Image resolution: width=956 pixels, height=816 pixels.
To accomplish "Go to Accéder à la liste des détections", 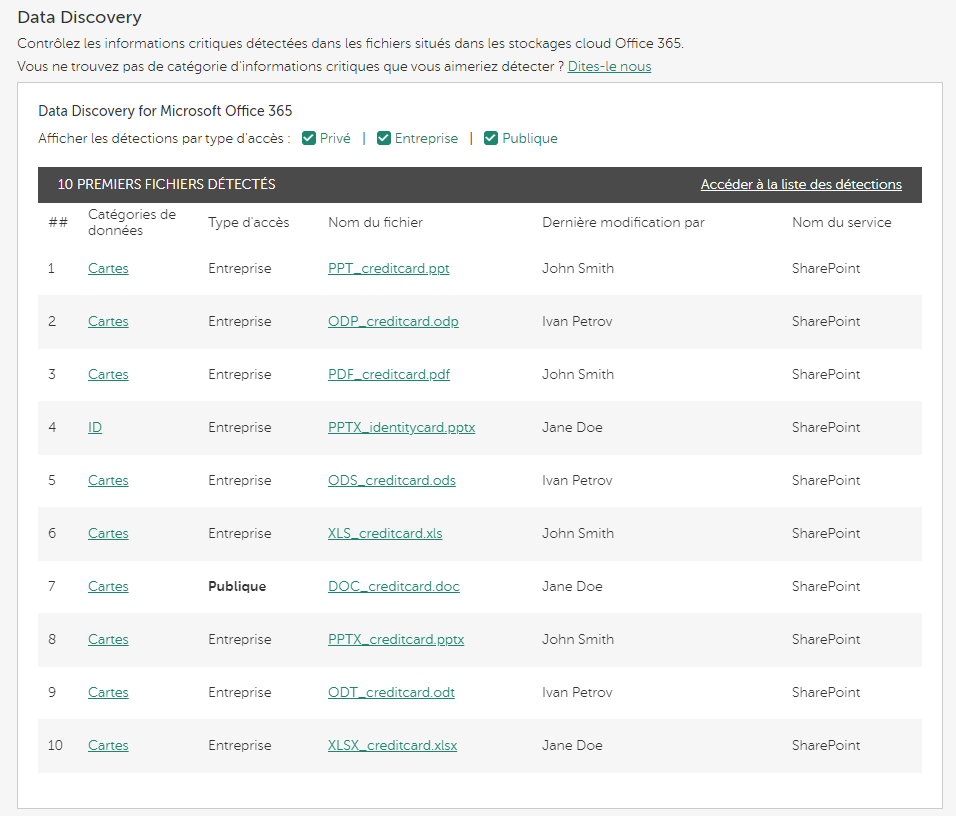I will pyautogui.click(x=801, y=185).
